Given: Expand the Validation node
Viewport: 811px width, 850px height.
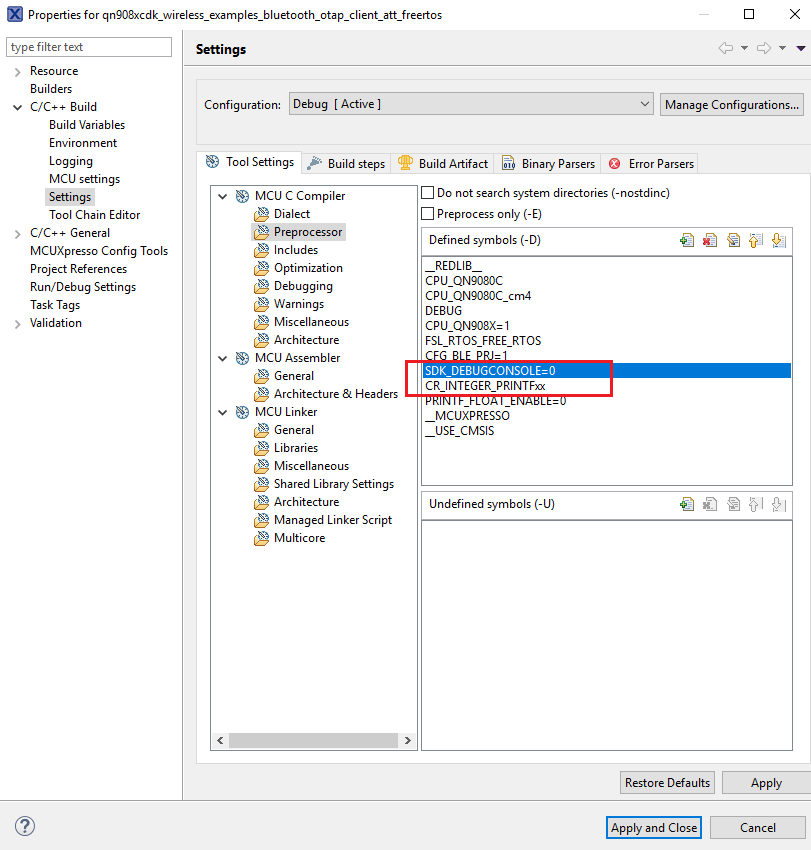Looking at the screenshot, I should [x=17, y=324].
